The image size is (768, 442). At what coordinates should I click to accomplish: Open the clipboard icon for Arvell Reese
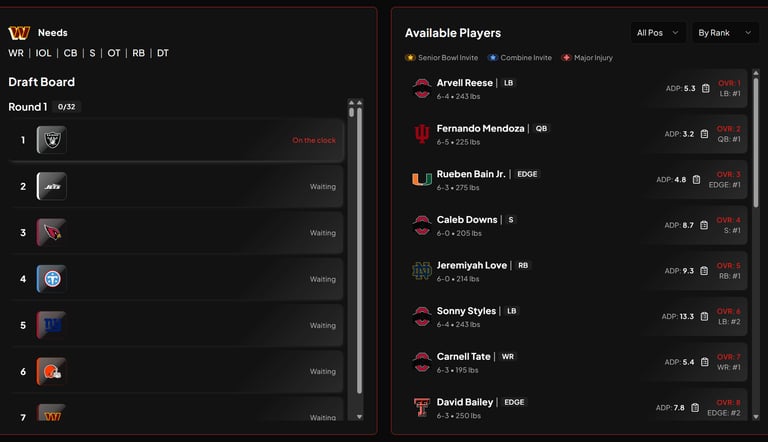(x=704, y=88)
